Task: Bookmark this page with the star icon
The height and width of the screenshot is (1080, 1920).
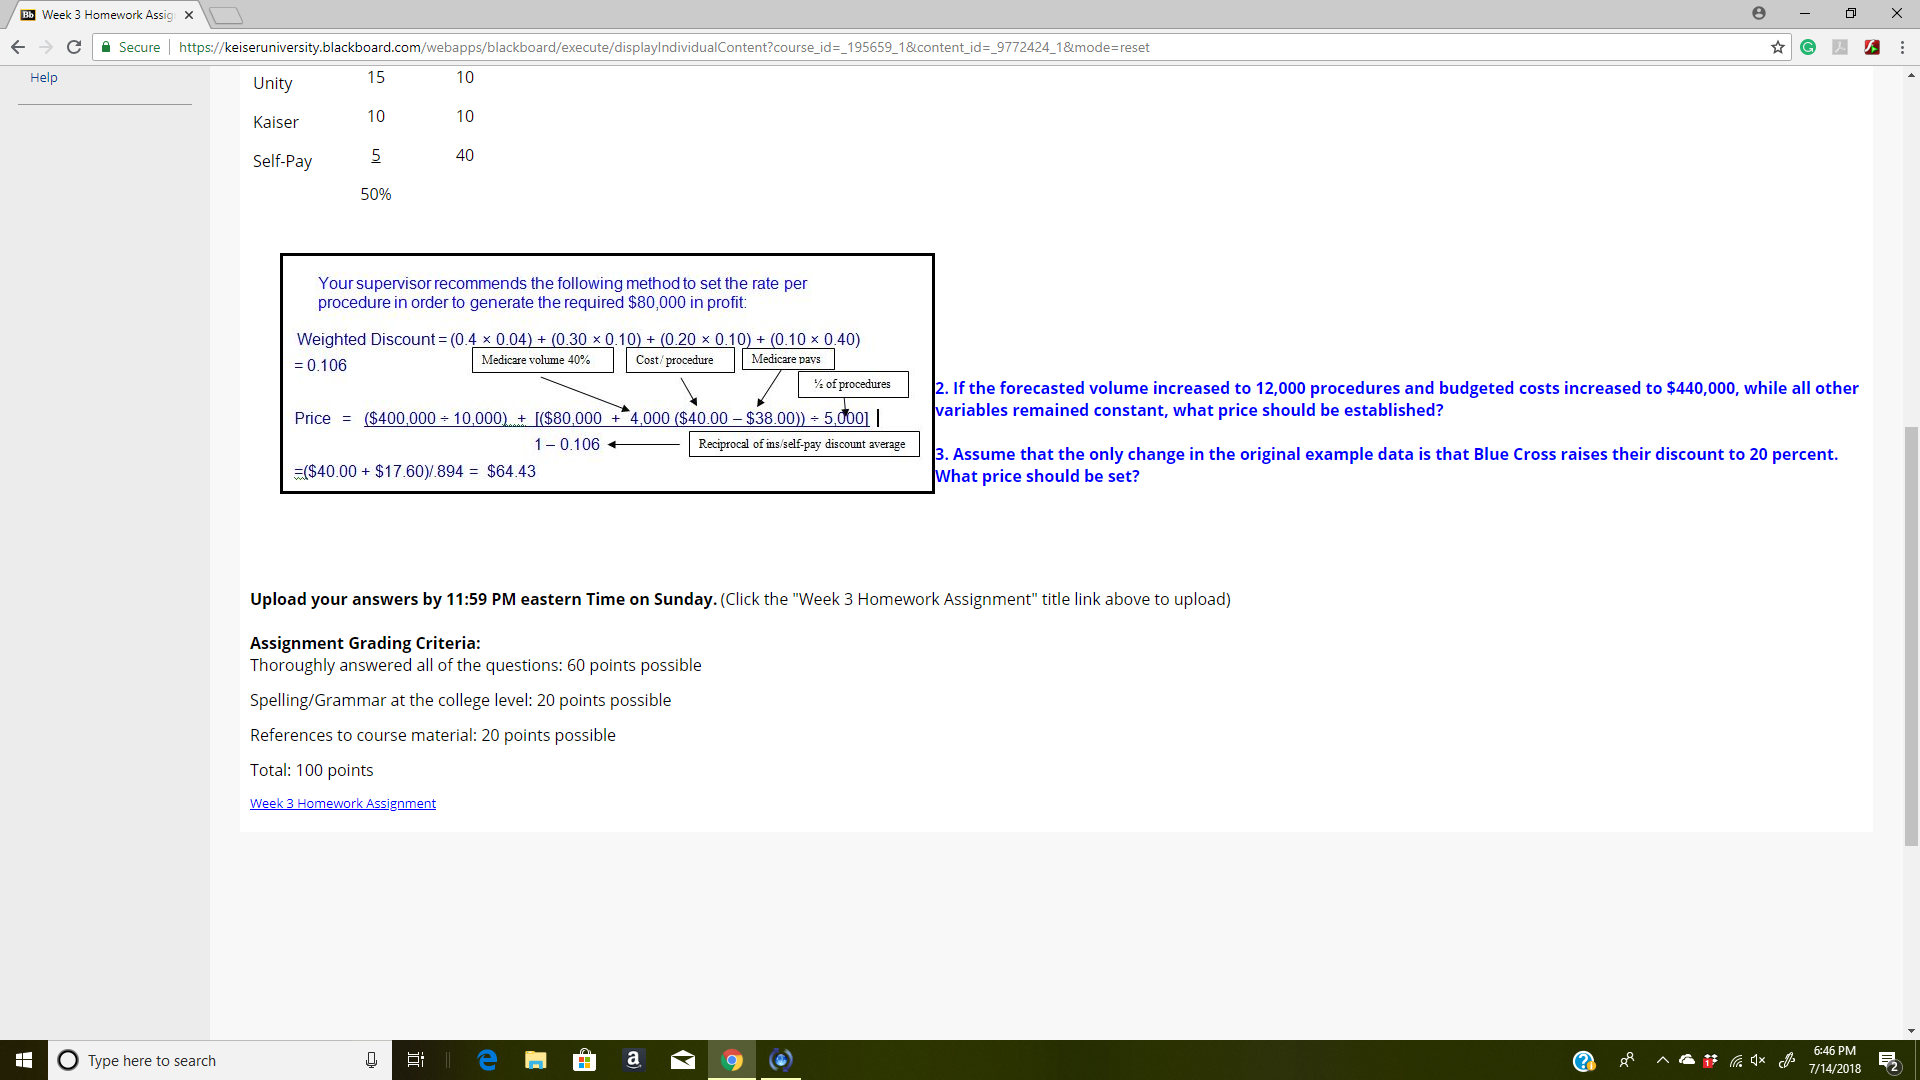Action: pyautogui.click(x=1778, y=47)
